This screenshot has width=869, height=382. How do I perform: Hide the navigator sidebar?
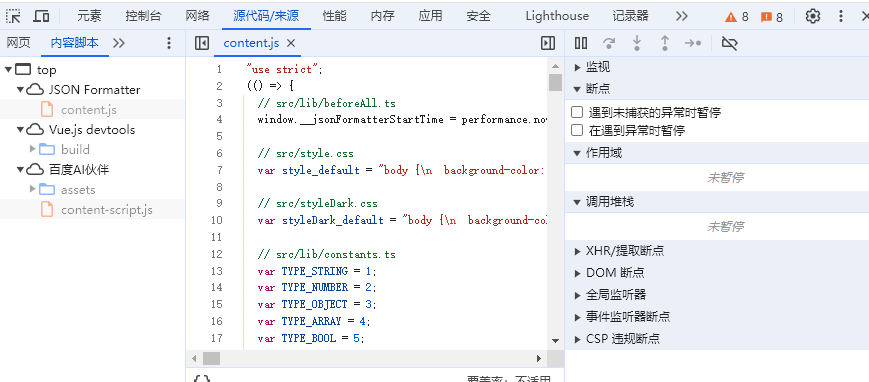click(x=202, y=43)
